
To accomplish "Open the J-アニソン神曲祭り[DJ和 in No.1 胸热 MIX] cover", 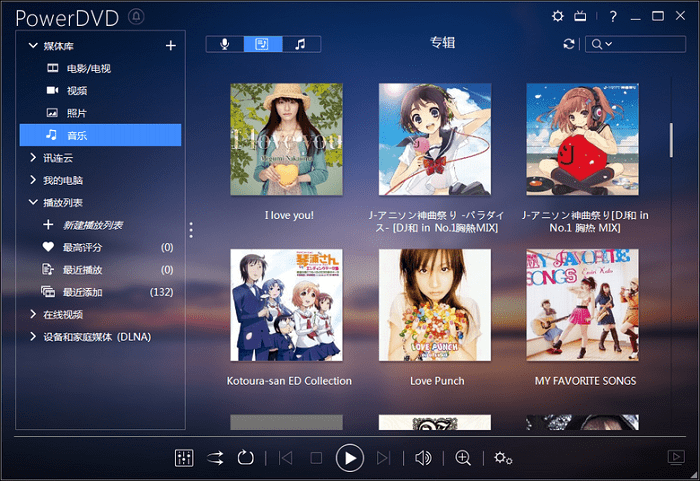I will tap(583, 139).
